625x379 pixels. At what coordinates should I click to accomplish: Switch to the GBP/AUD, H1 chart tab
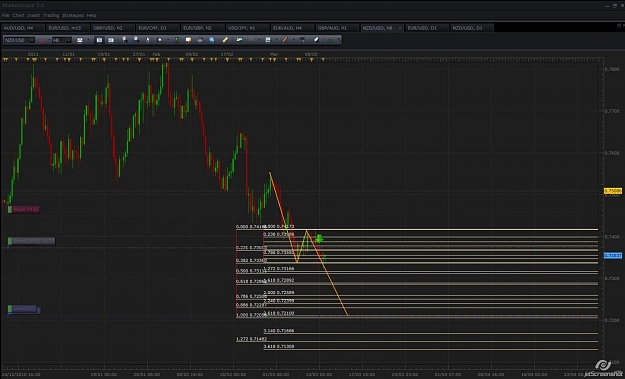(x=337, y=28)
